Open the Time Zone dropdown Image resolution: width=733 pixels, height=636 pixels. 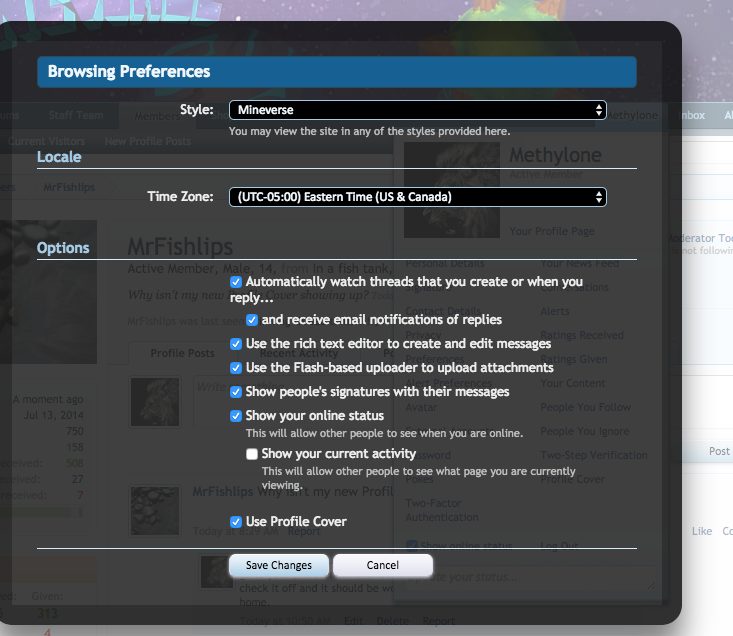point(417,197)
